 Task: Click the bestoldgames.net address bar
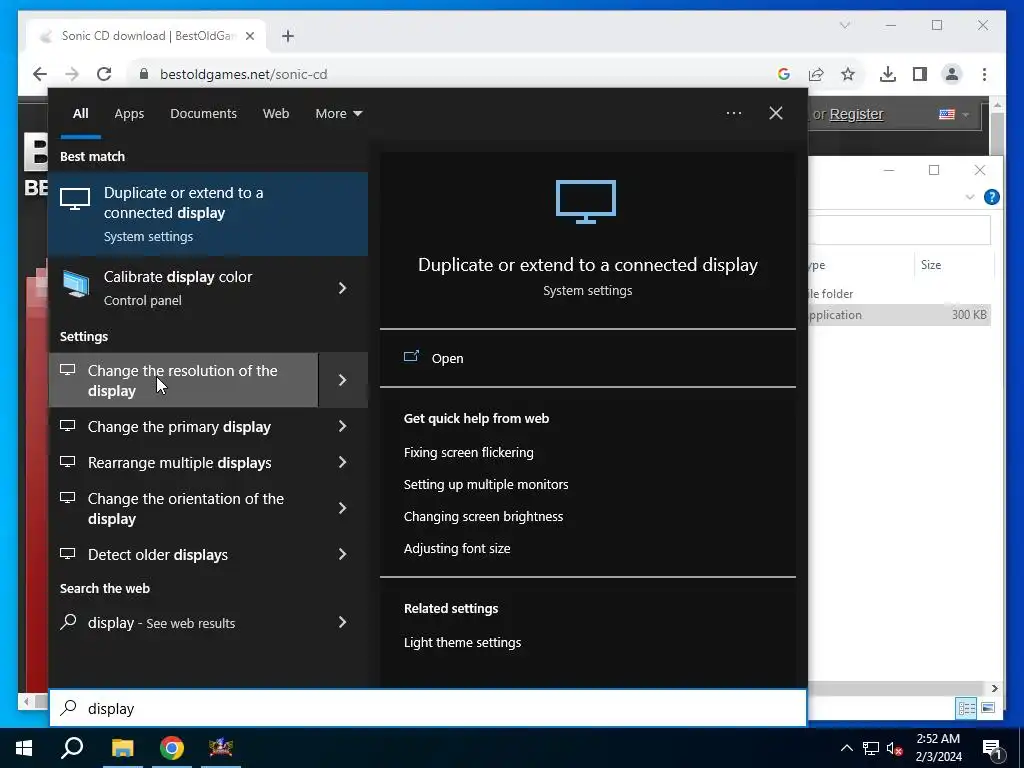[457, 74]
